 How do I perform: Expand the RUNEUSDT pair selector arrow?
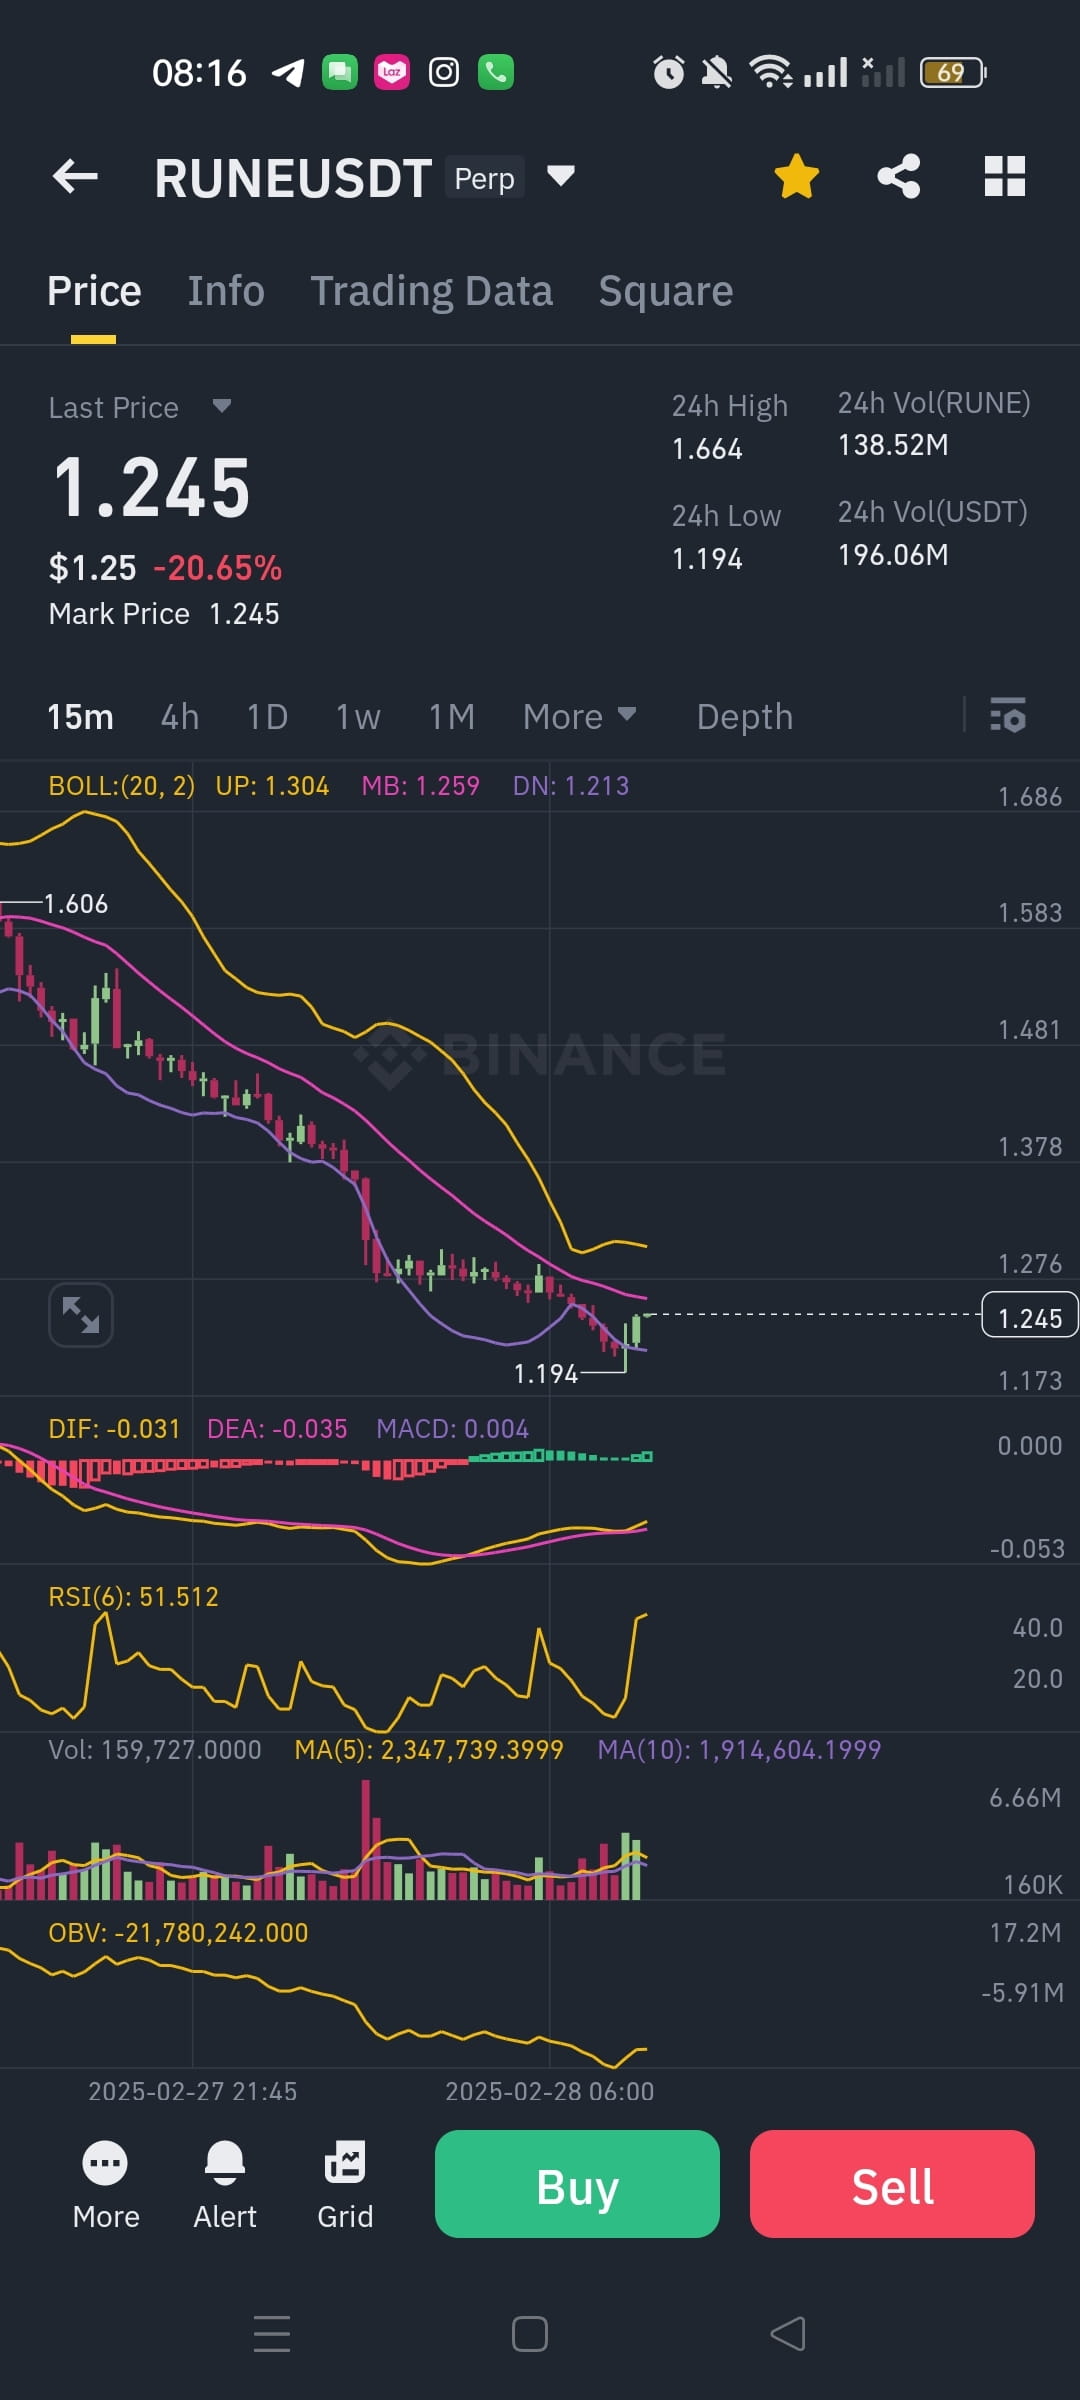(561, 176)
